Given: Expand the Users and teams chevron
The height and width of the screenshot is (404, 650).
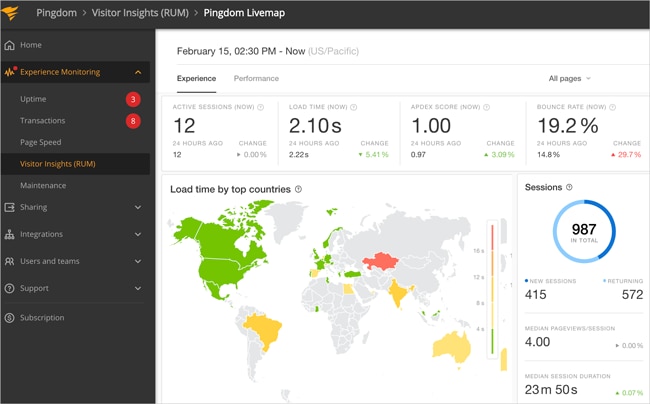Looking at the screenshot, I should click(138, 261).
